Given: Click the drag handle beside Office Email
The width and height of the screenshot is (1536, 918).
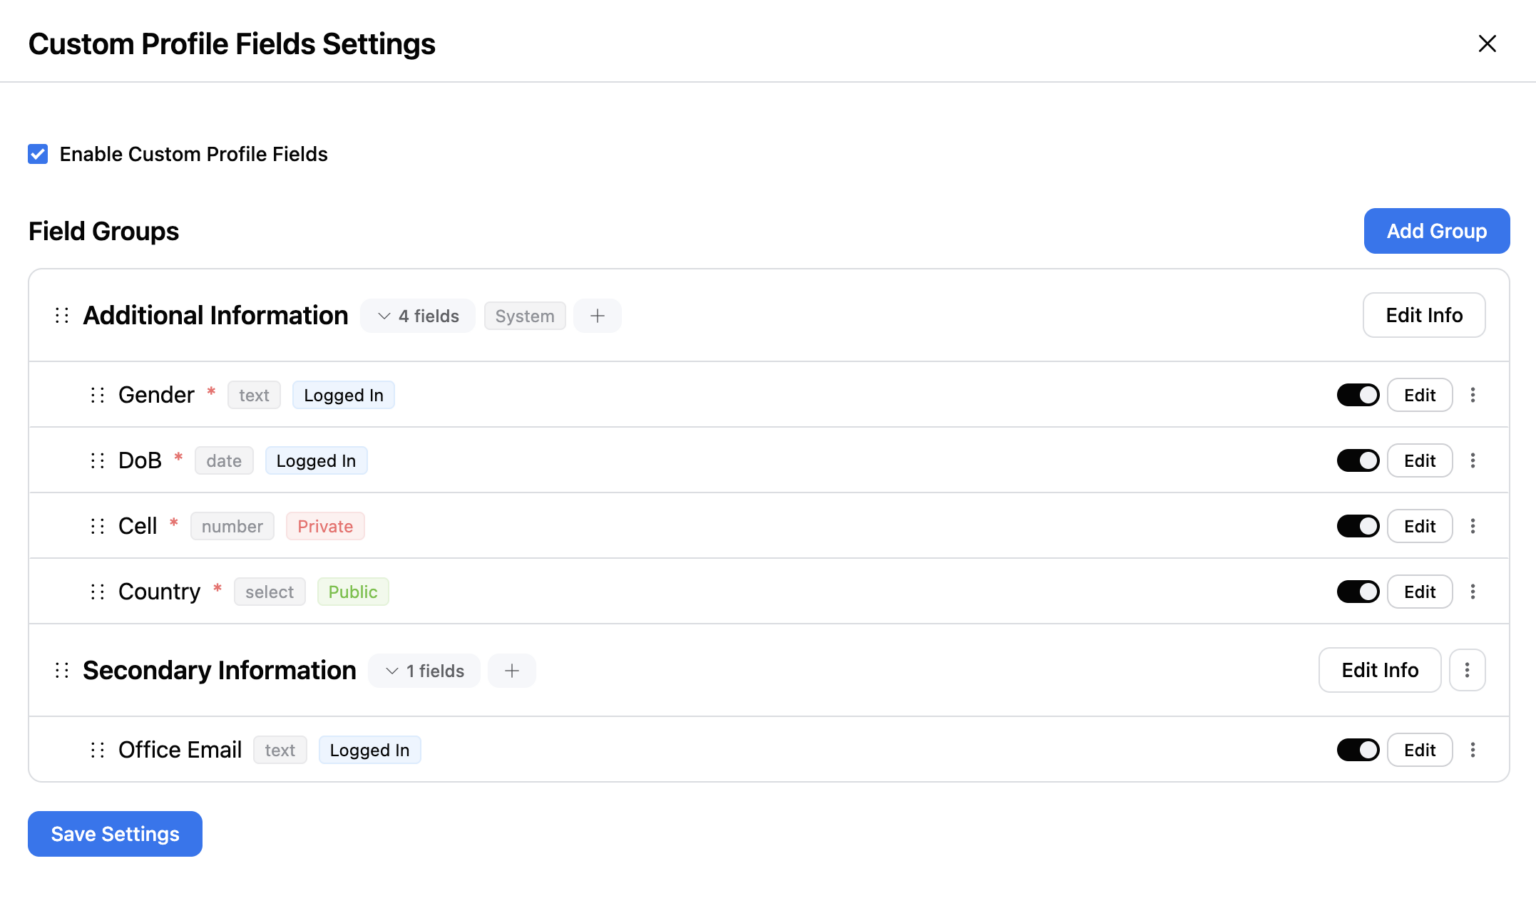Looking at the screenshot, I should click(96, 749).
